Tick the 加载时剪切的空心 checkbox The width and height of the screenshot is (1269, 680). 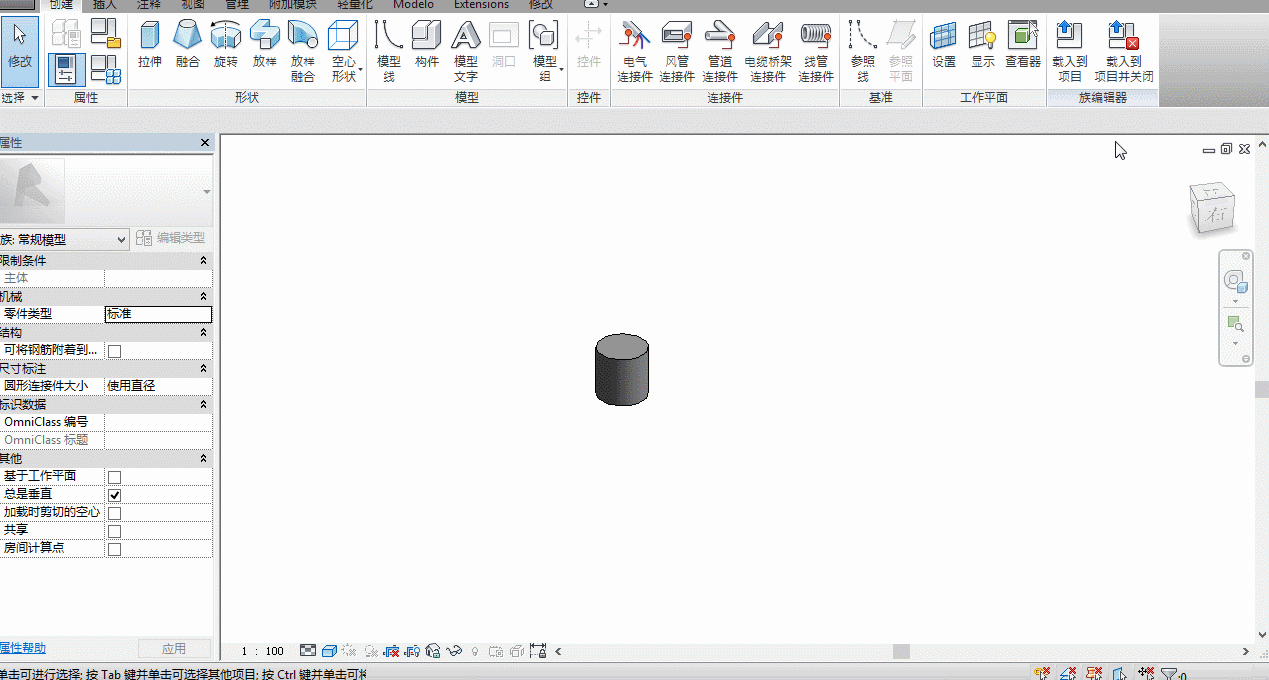click(114, 513)
